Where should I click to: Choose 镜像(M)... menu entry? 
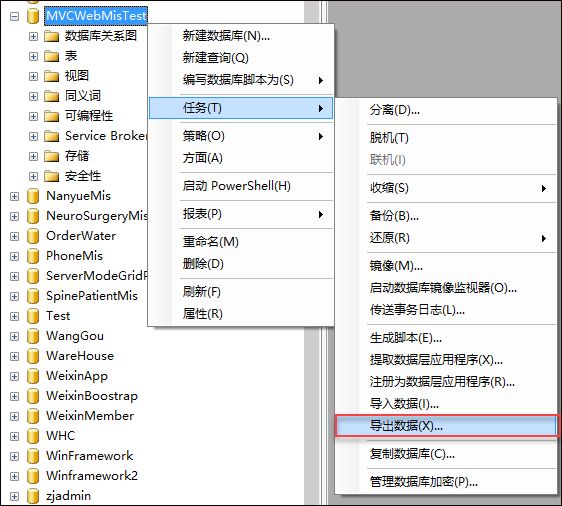point(446,266)
